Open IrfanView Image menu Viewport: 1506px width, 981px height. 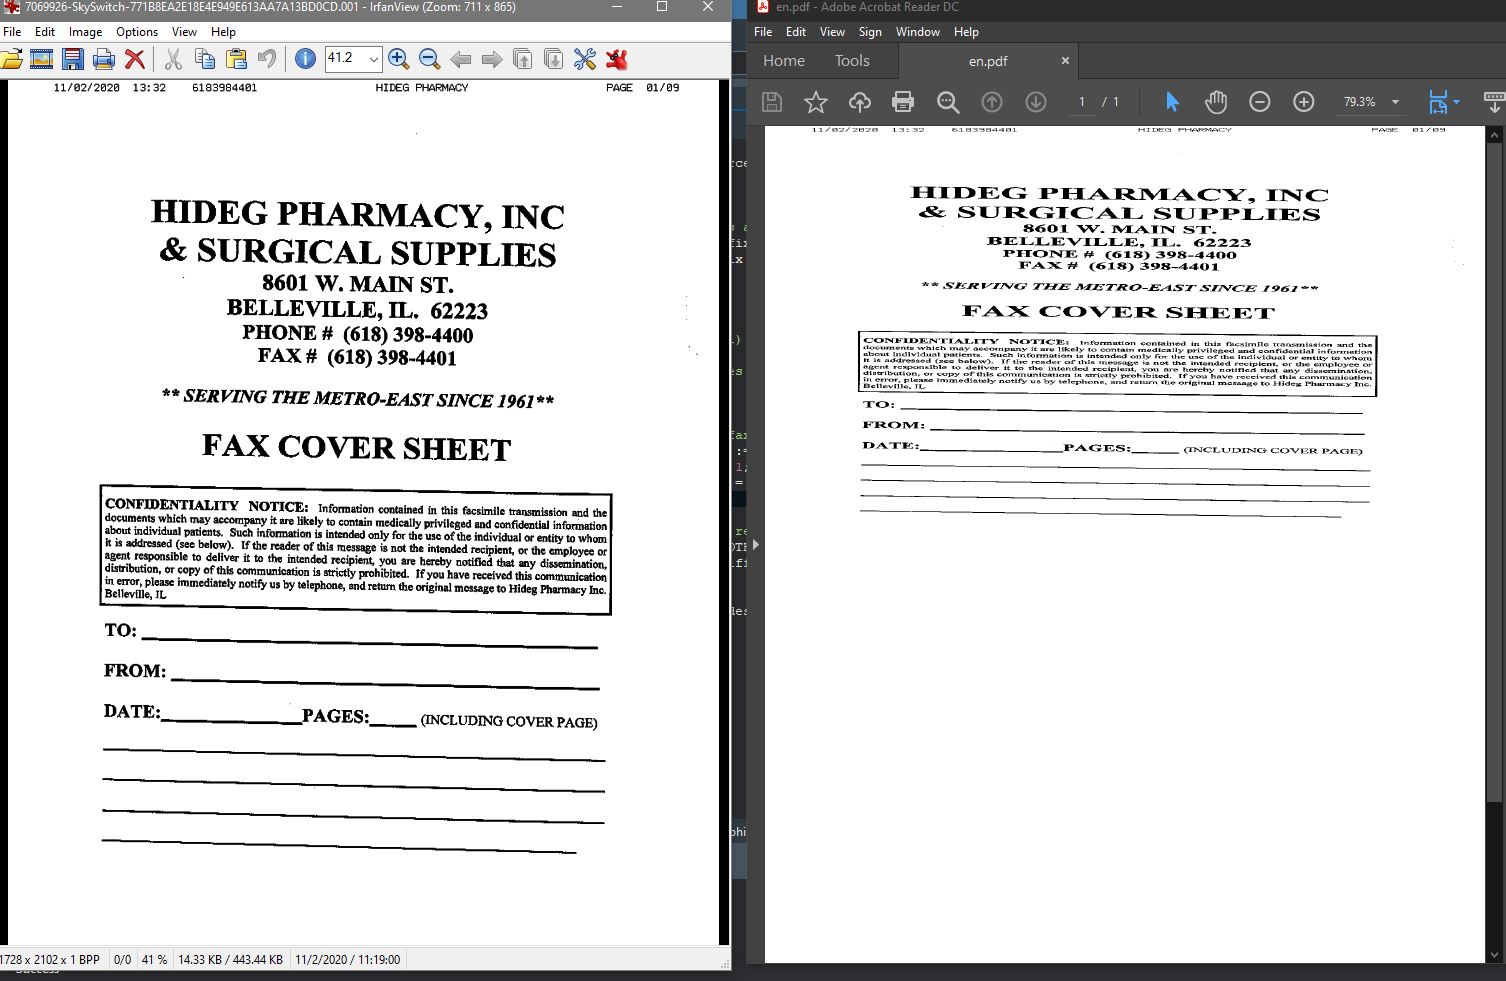(x=85, y=32)
